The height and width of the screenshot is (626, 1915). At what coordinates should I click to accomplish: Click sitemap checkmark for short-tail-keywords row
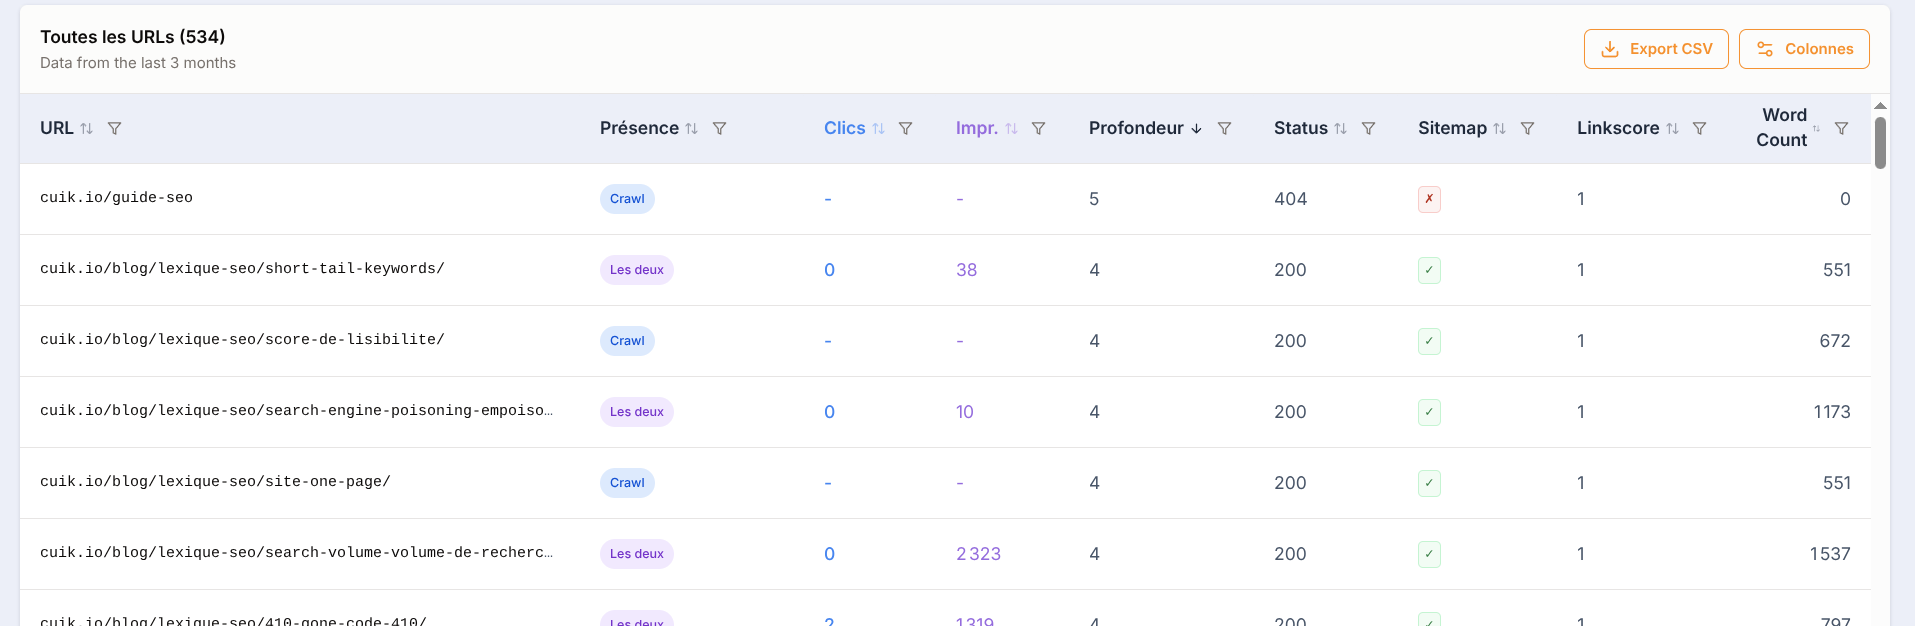[1429, 270]
